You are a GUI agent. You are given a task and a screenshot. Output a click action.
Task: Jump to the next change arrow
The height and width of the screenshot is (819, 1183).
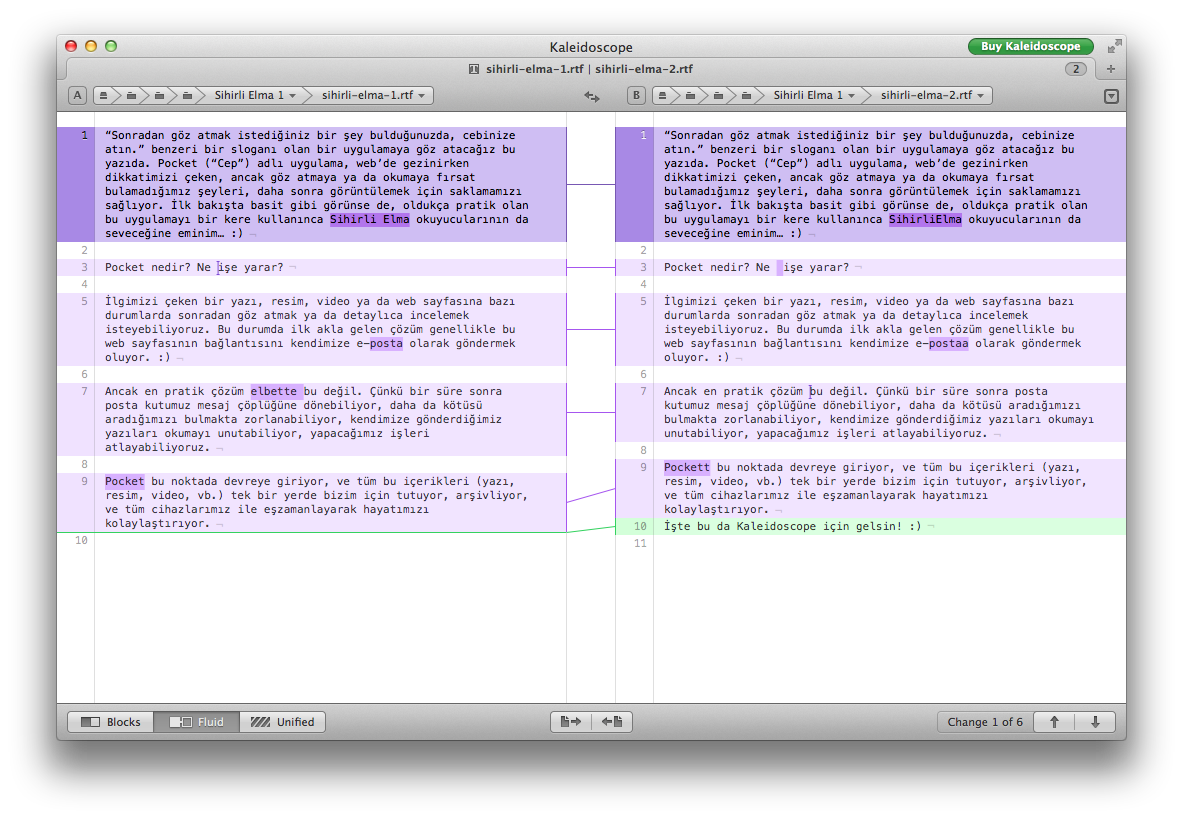tap(1095, 722)
